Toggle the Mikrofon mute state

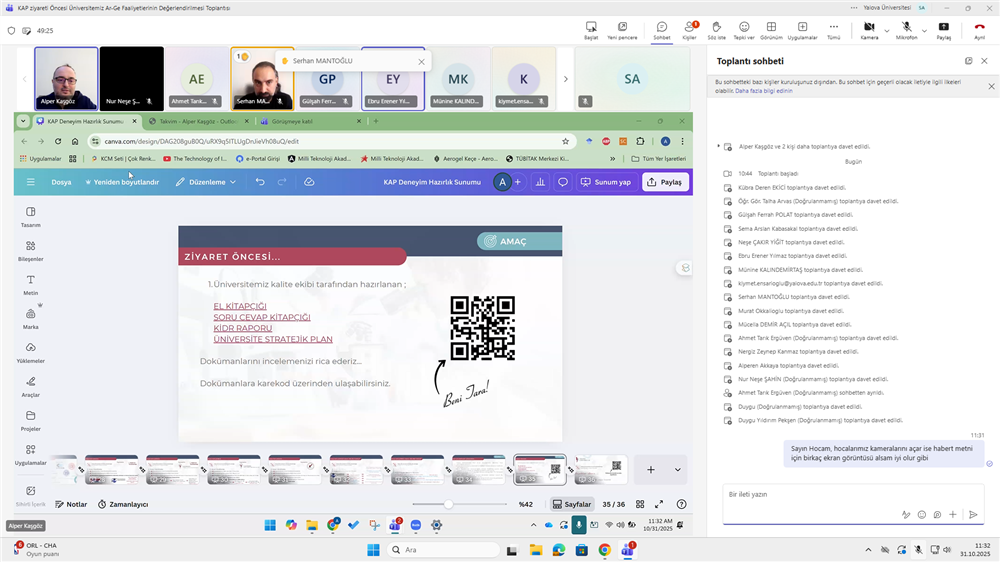pos(906,29)
